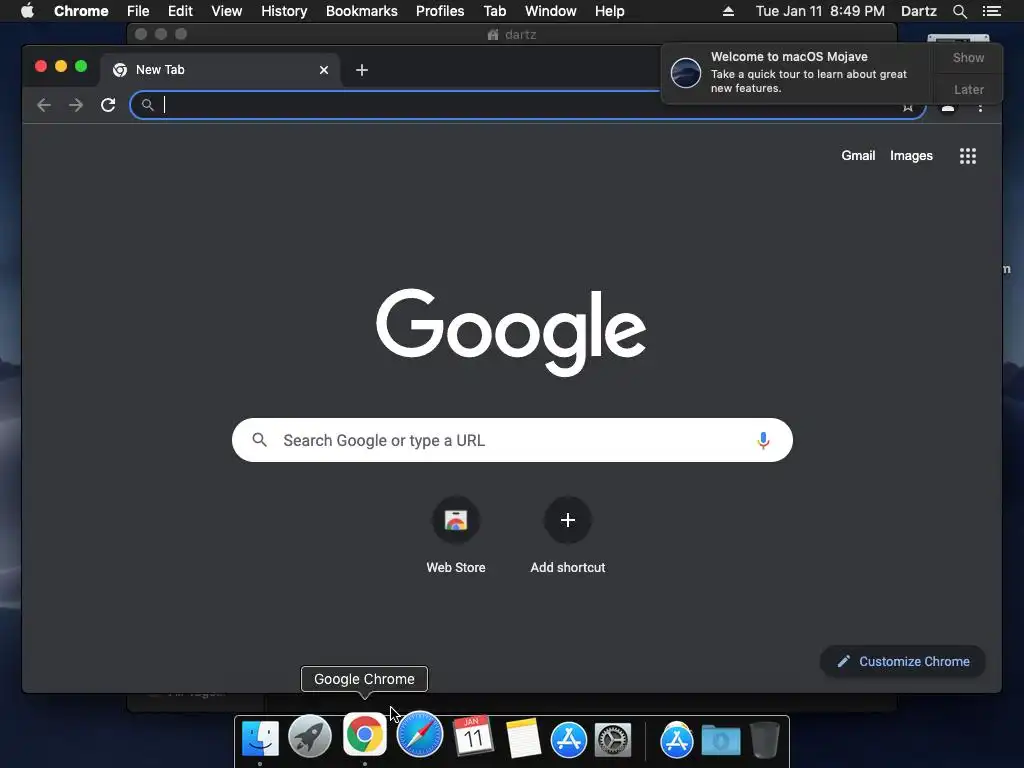
Task: Open Notes from the dock
Action: tap(523, 739)
